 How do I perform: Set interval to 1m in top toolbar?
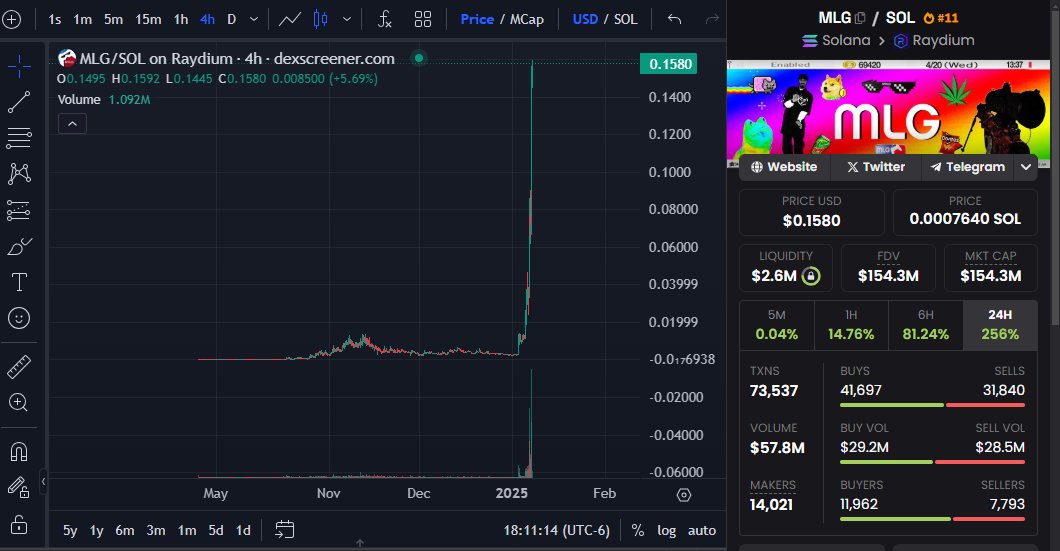click(x=82, y=20)
